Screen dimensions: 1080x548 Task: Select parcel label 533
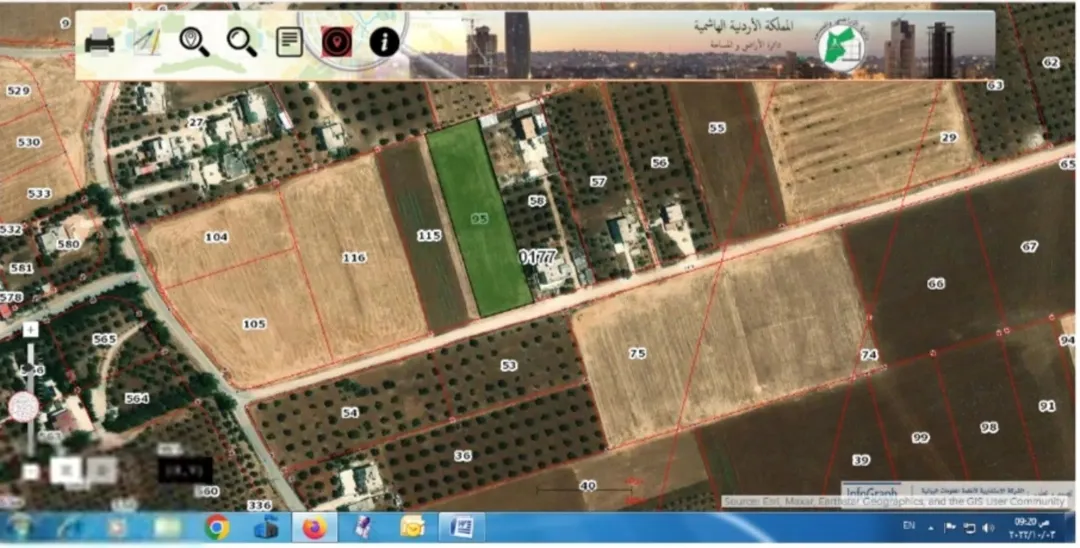click(39, 193)
